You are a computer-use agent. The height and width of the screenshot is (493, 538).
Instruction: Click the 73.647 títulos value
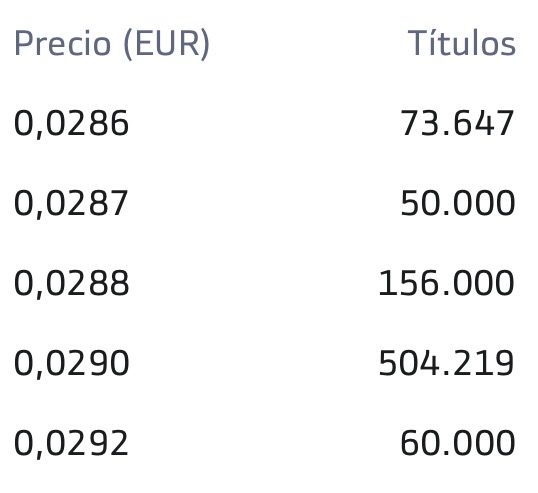pyautogui.click(x=458, y=123)
